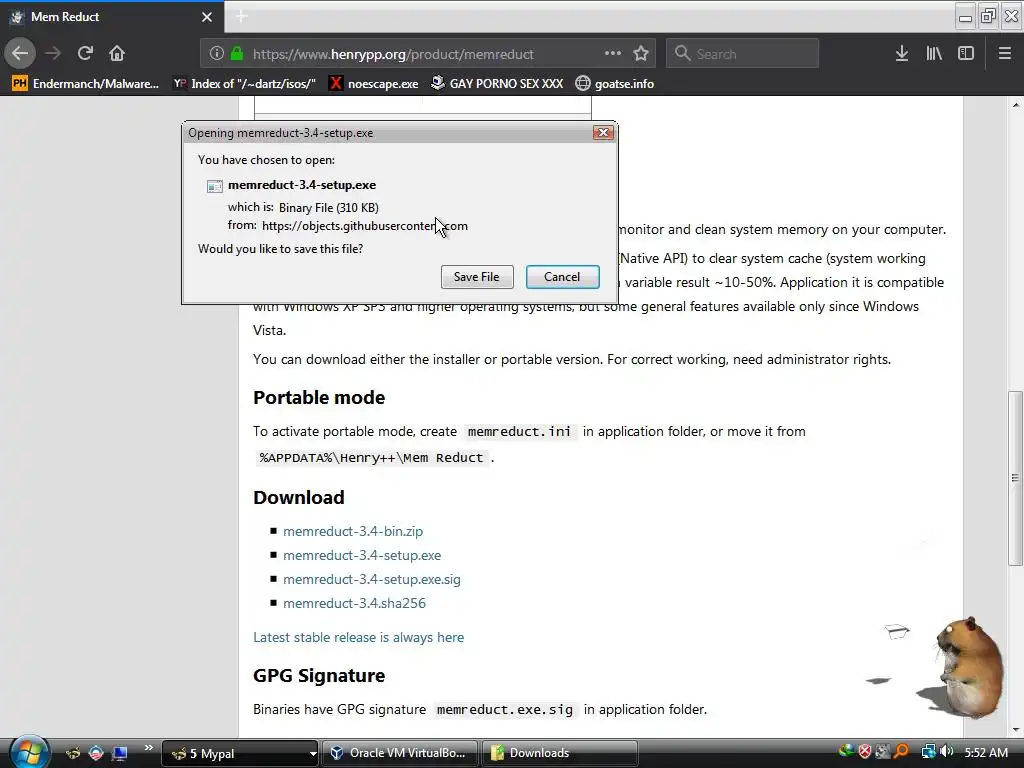
Task: Click the page vertical scrollbar thumb
Action: point(1015,478)
